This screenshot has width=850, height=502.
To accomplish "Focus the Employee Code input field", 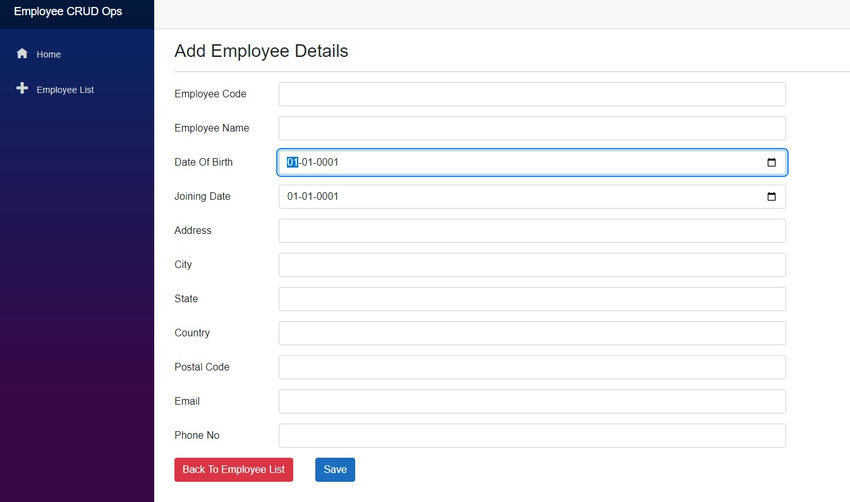I will [x=532, y=94].
